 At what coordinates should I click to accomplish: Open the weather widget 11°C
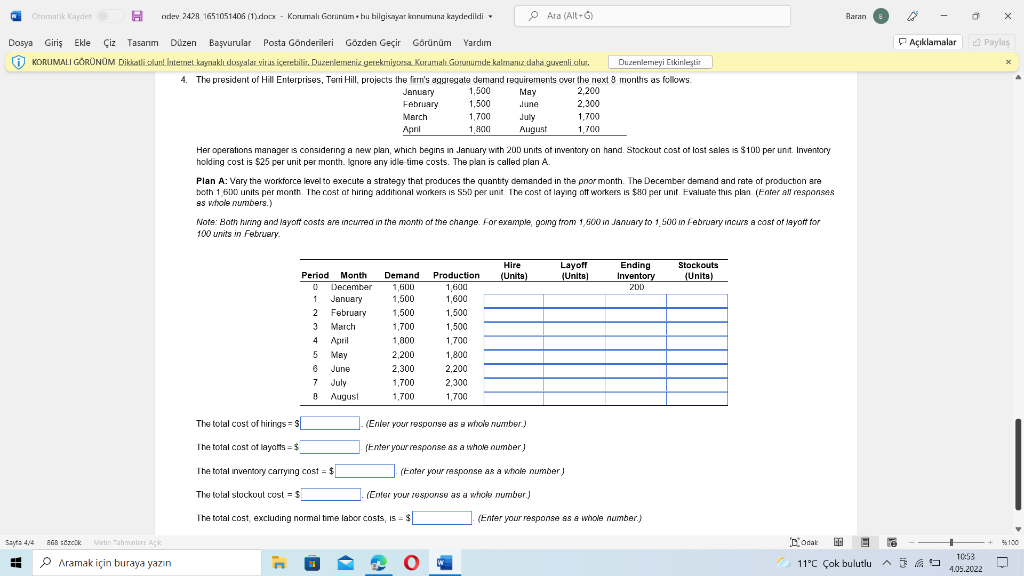click(824, 562)
